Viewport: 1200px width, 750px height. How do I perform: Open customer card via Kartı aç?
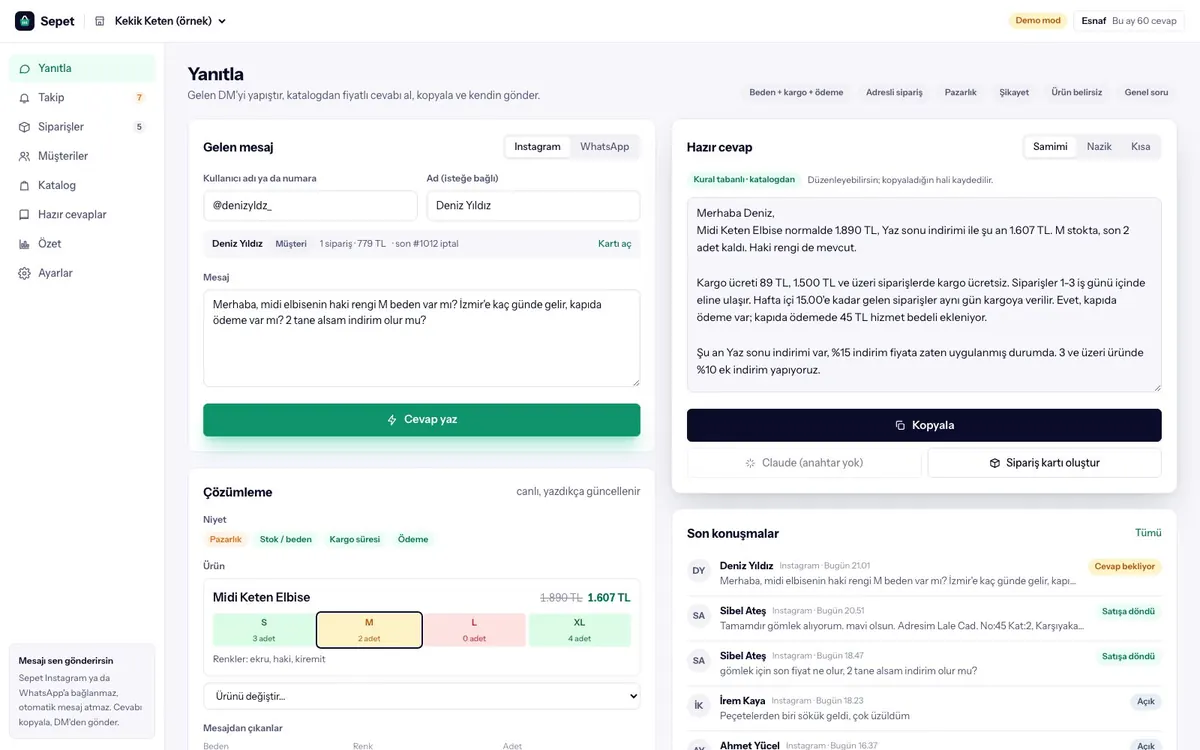(615, 244)
